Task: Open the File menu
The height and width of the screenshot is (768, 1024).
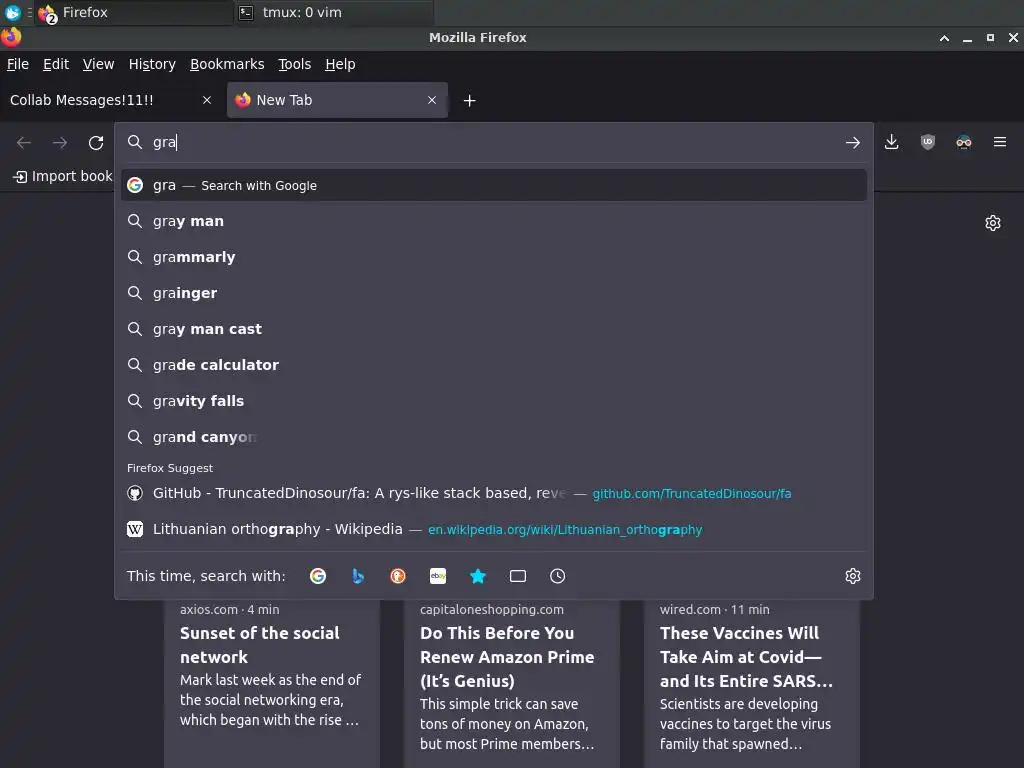Action: pos(18,64)
